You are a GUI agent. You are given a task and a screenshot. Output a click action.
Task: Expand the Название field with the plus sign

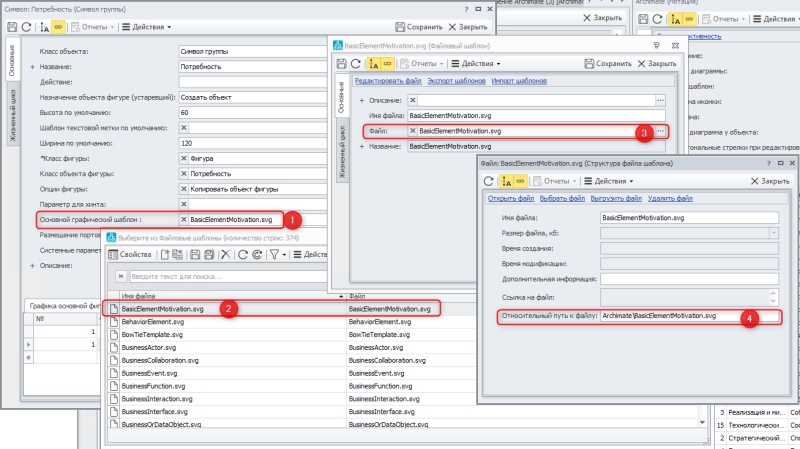(x=32, y=67)
